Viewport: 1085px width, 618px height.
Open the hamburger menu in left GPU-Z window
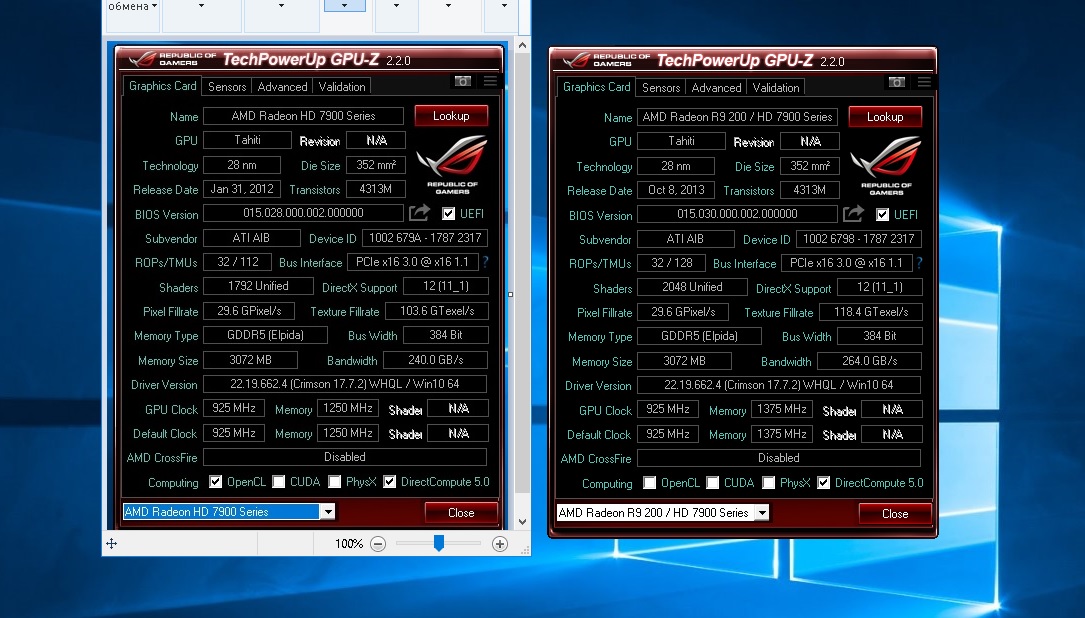pos(491,82)
